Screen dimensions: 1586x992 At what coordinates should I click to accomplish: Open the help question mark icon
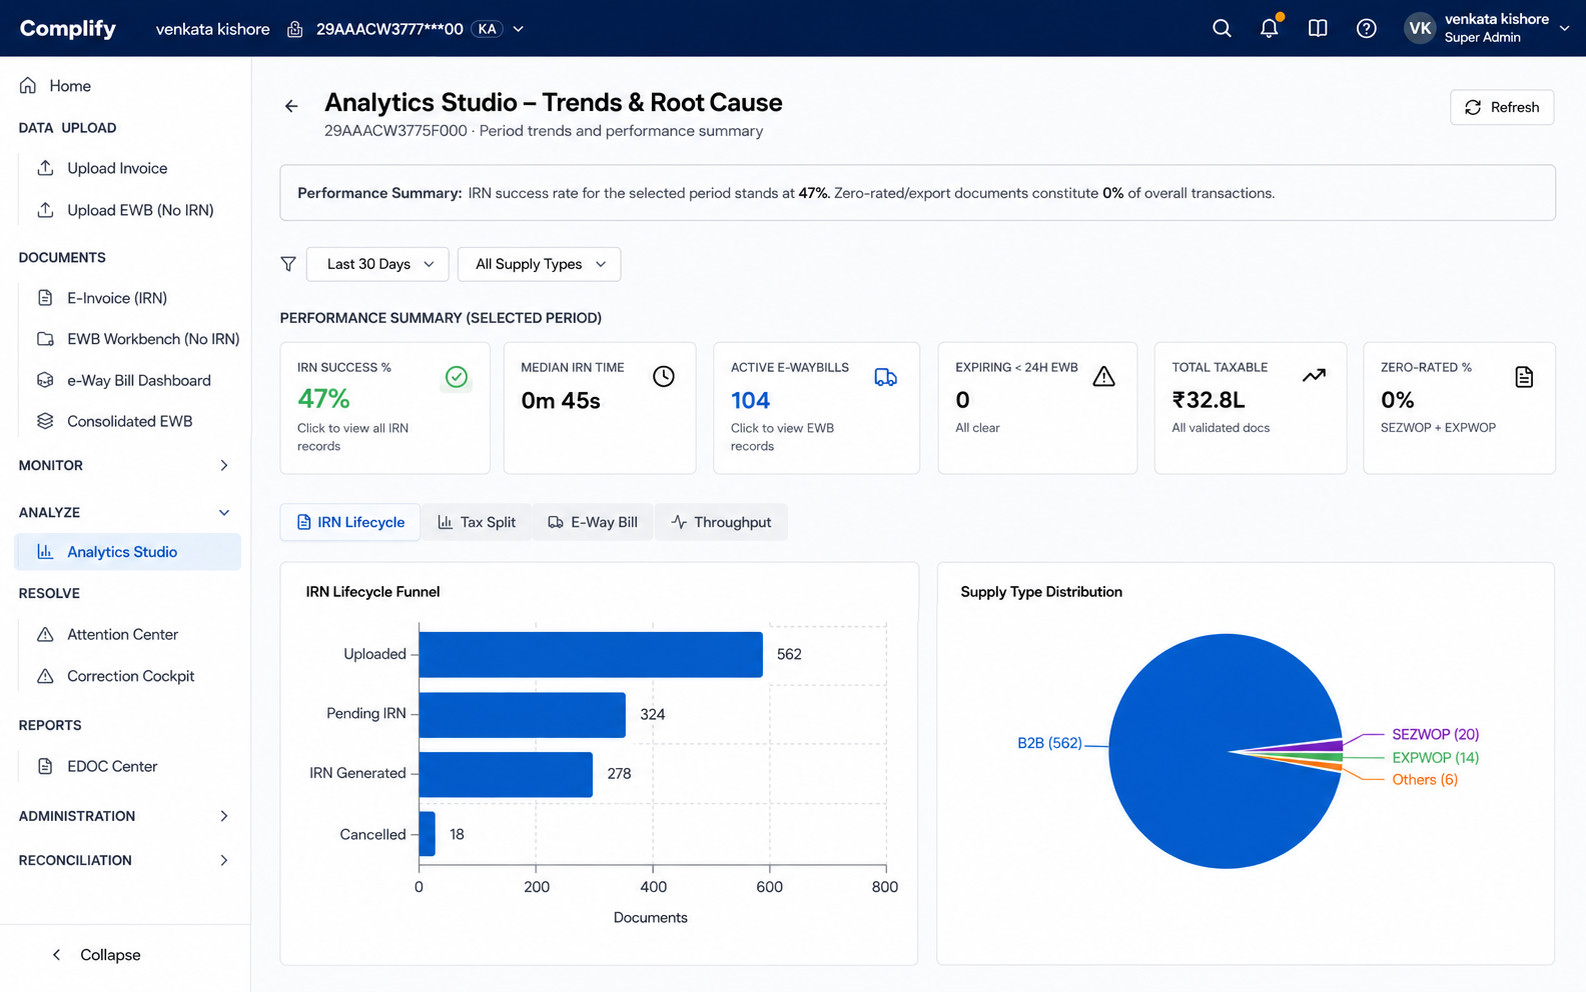(1366, 28)
